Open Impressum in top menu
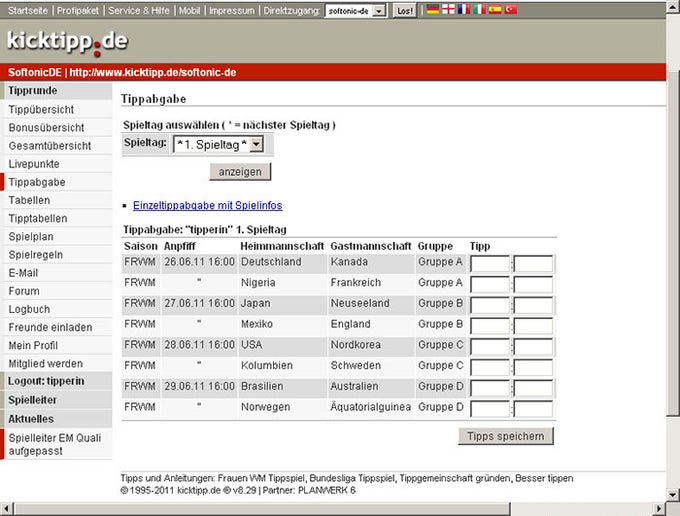The width and height of the screenshot is (680, 516). pos(232,10)
